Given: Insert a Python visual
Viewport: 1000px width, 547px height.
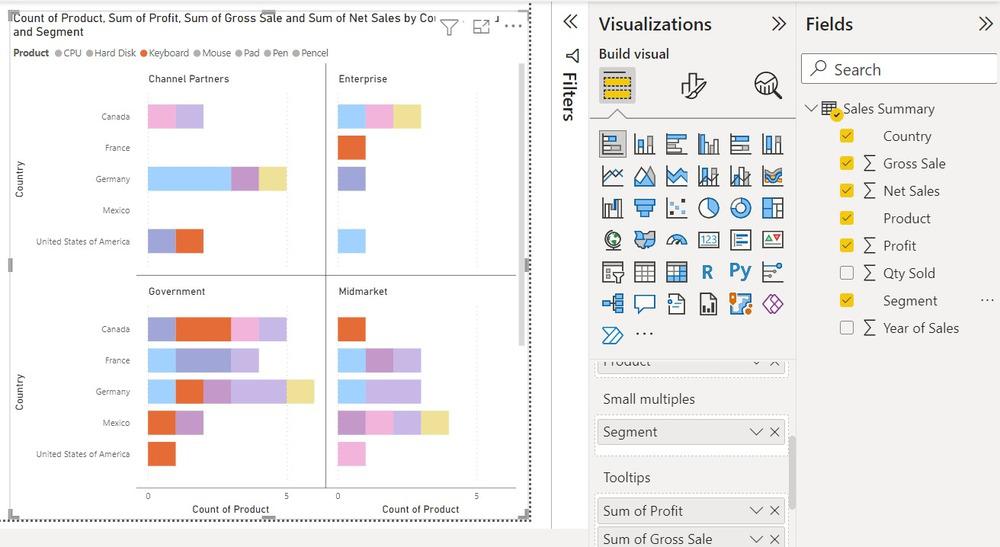Looking at the screenshot, I should 740,271.
